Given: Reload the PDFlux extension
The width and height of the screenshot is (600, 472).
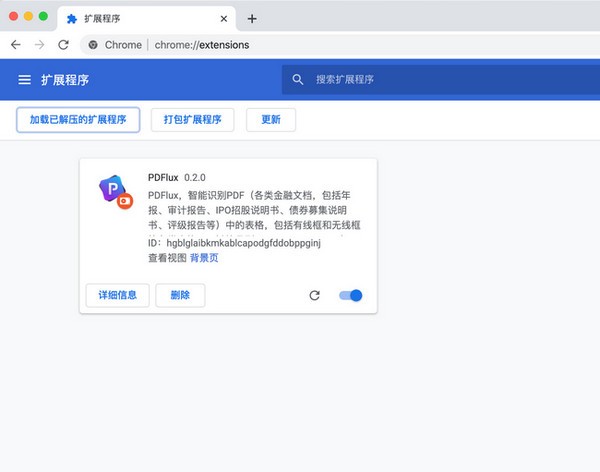Looking at the screenshot, I should click(x=315, y=295).
